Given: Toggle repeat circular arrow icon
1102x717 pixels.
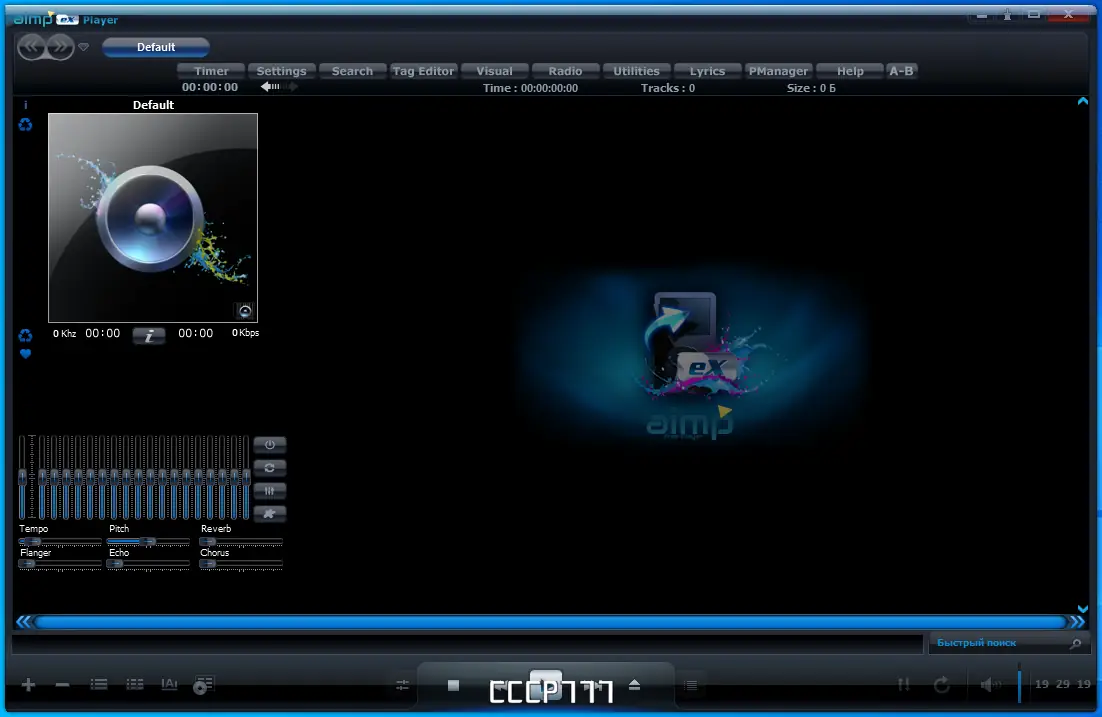Looking at the screenshot, I should tap(942, 684).
